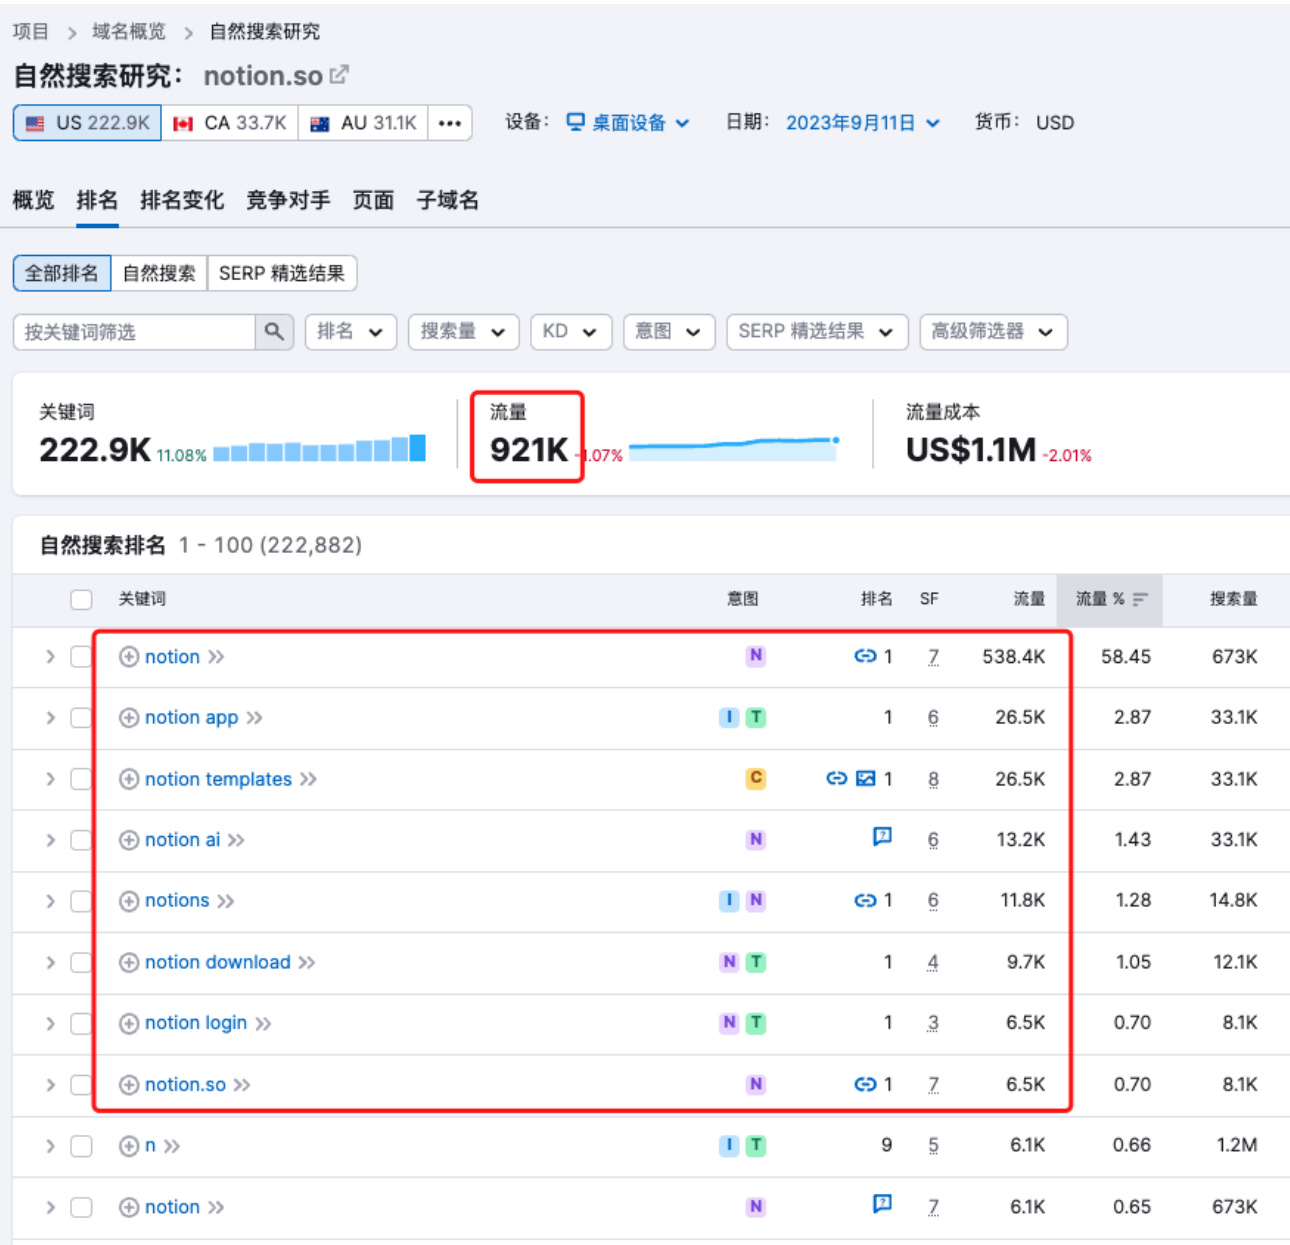This screenshot has width=1290, height=1245.
Task: Click C intent badge for notion templates
Action: pos(756,778)
